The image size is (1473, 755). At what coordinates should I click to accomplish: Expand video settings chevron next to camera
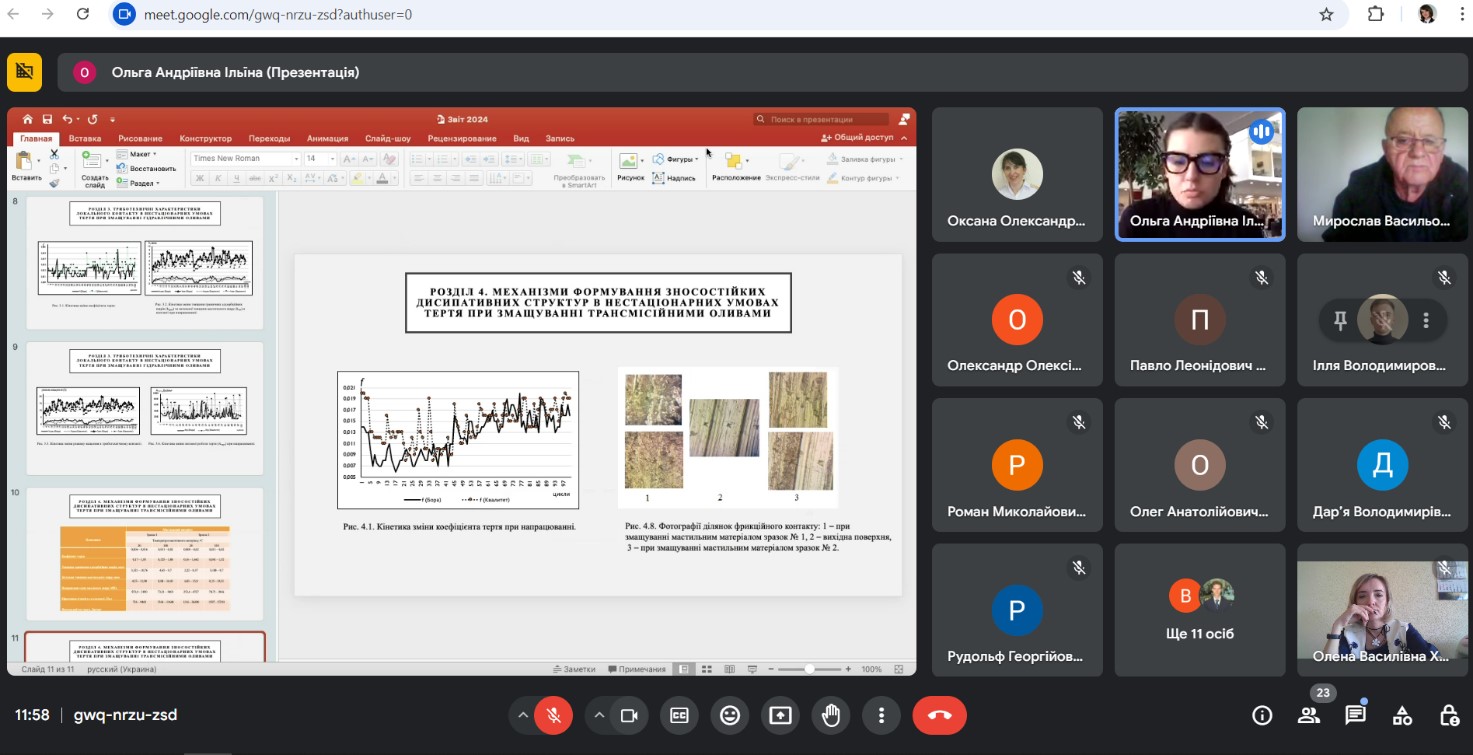599,715
